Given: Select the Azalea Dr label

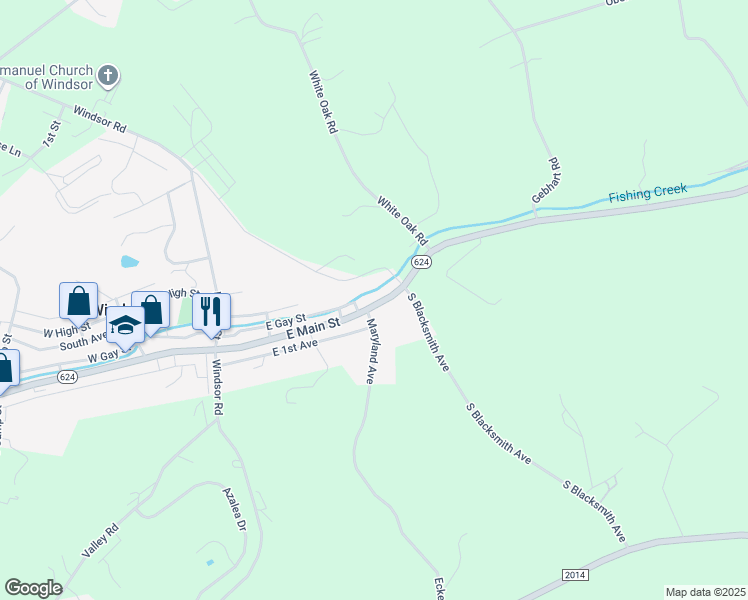Looking at the screenshot, I should coord(235,509).
